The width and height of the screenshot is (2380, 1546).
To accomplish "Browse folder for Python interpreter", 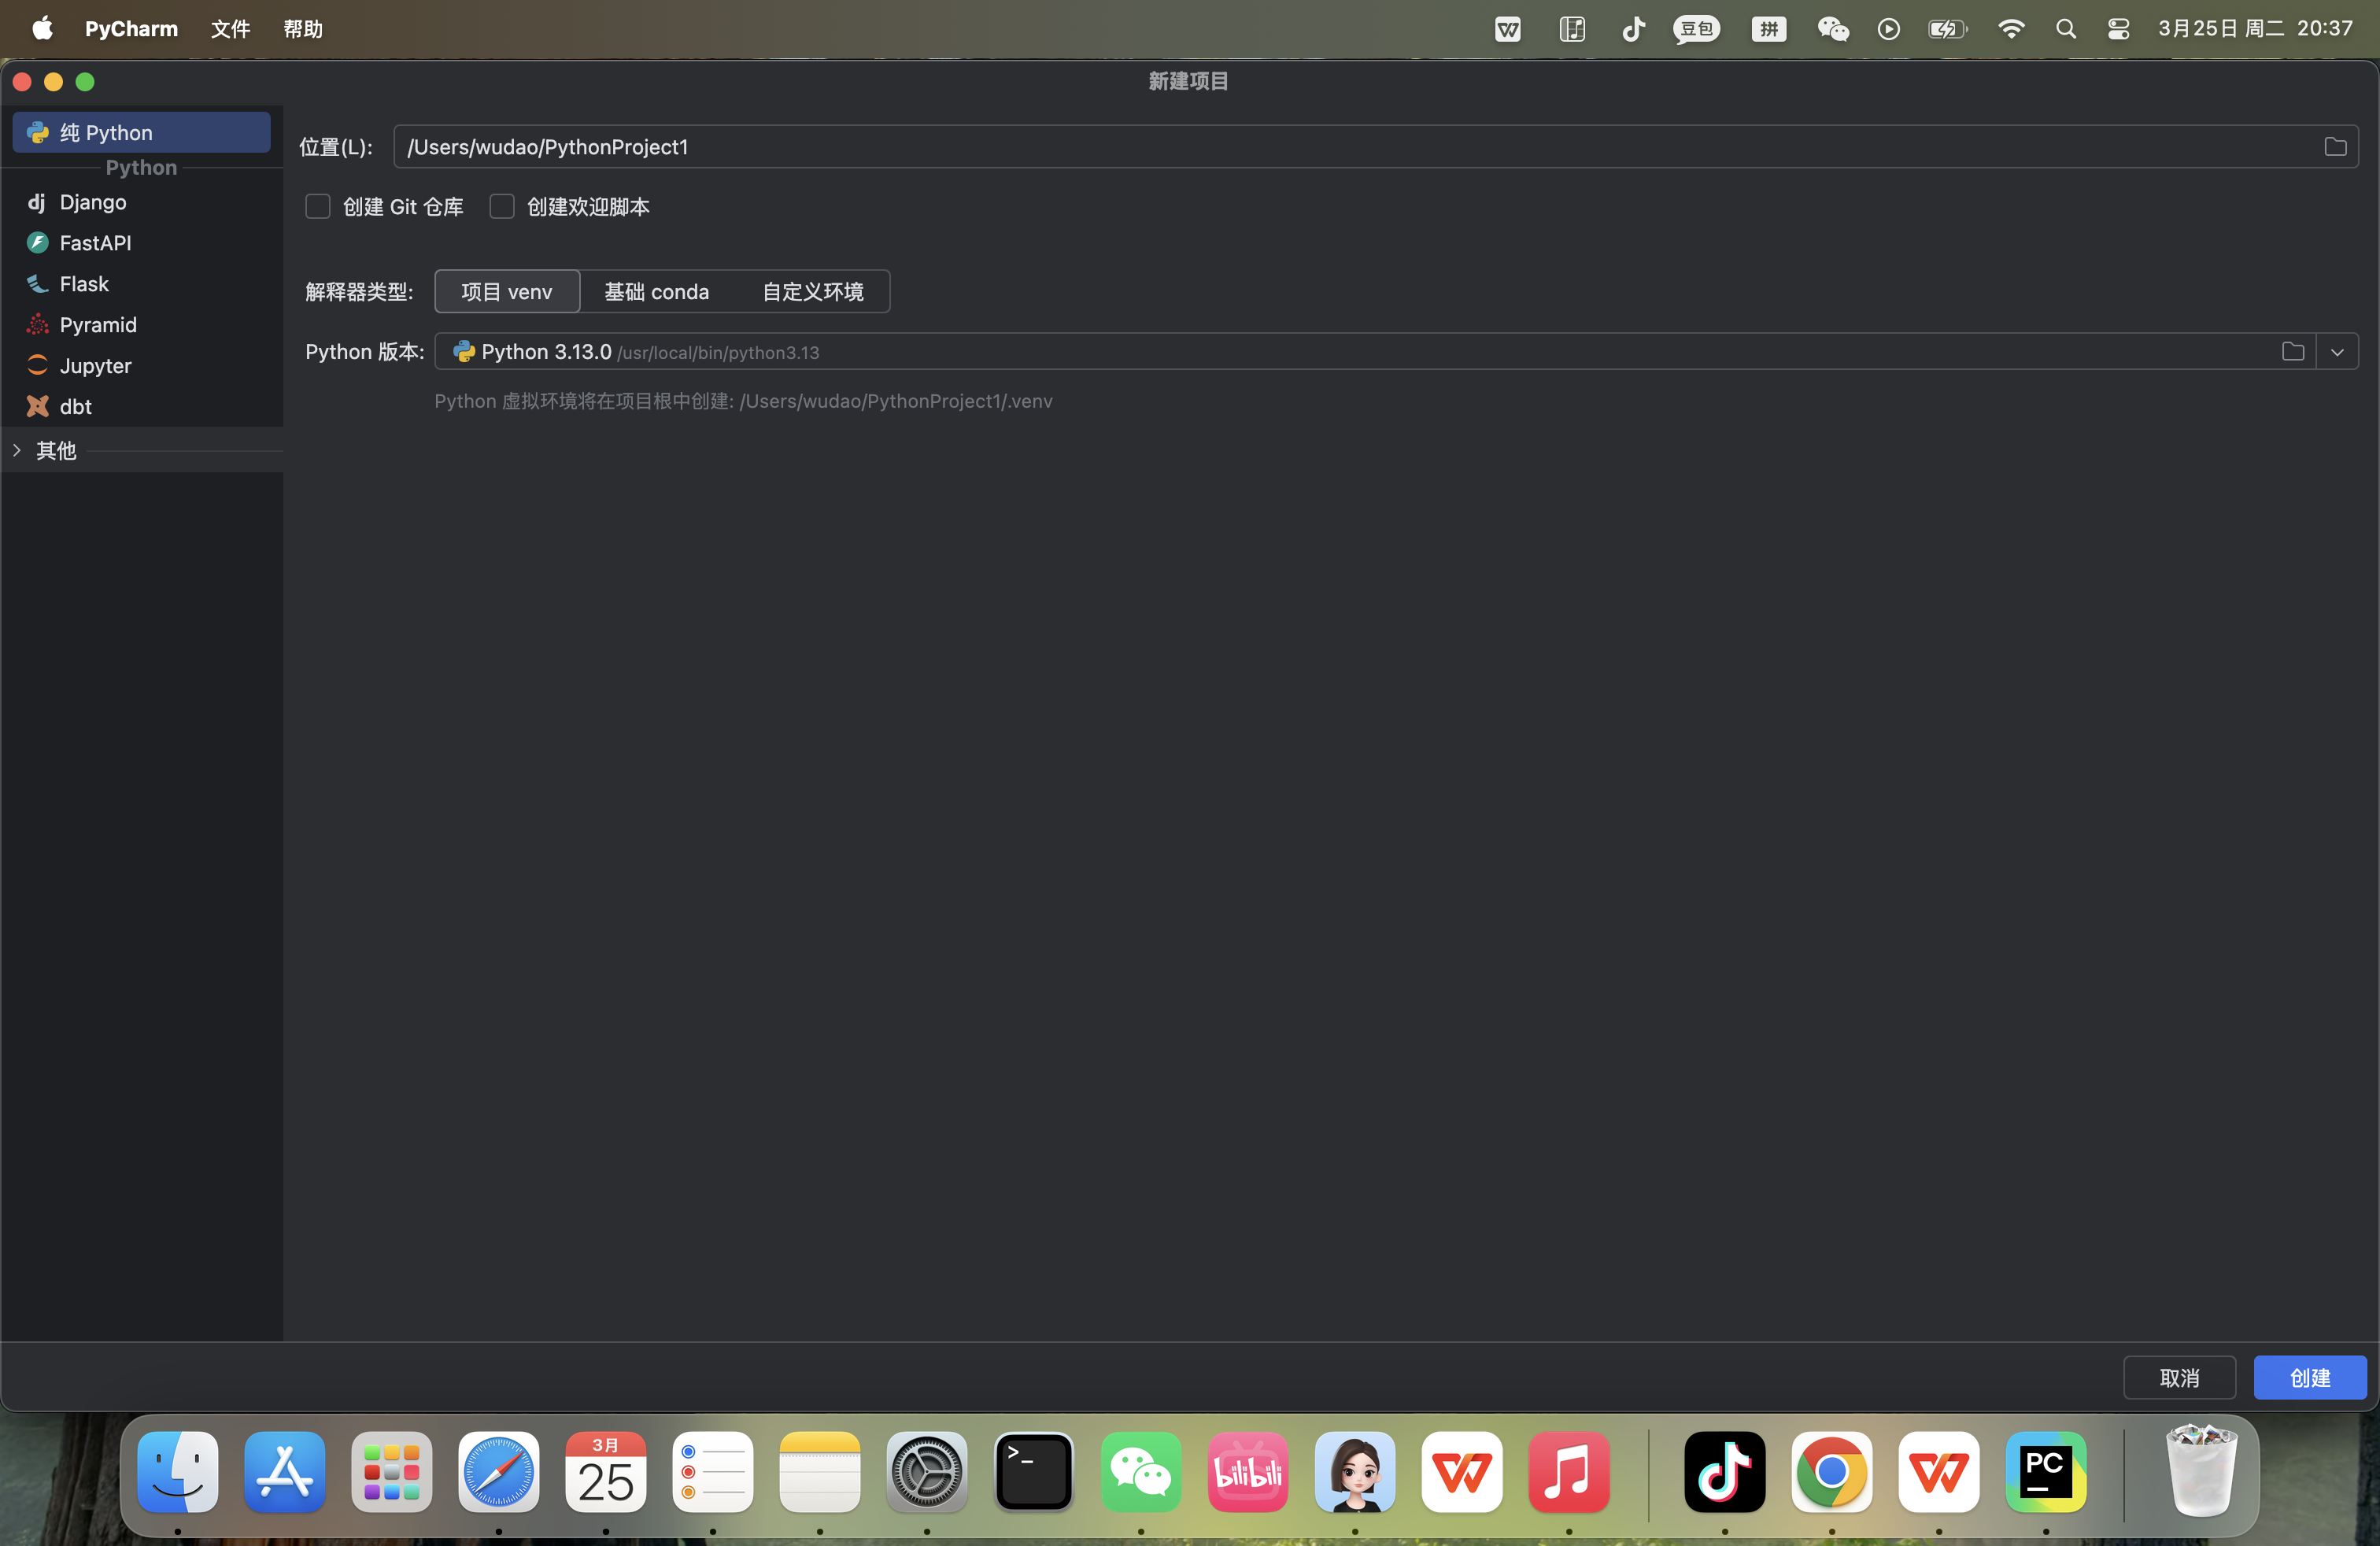I will 2293,352.
